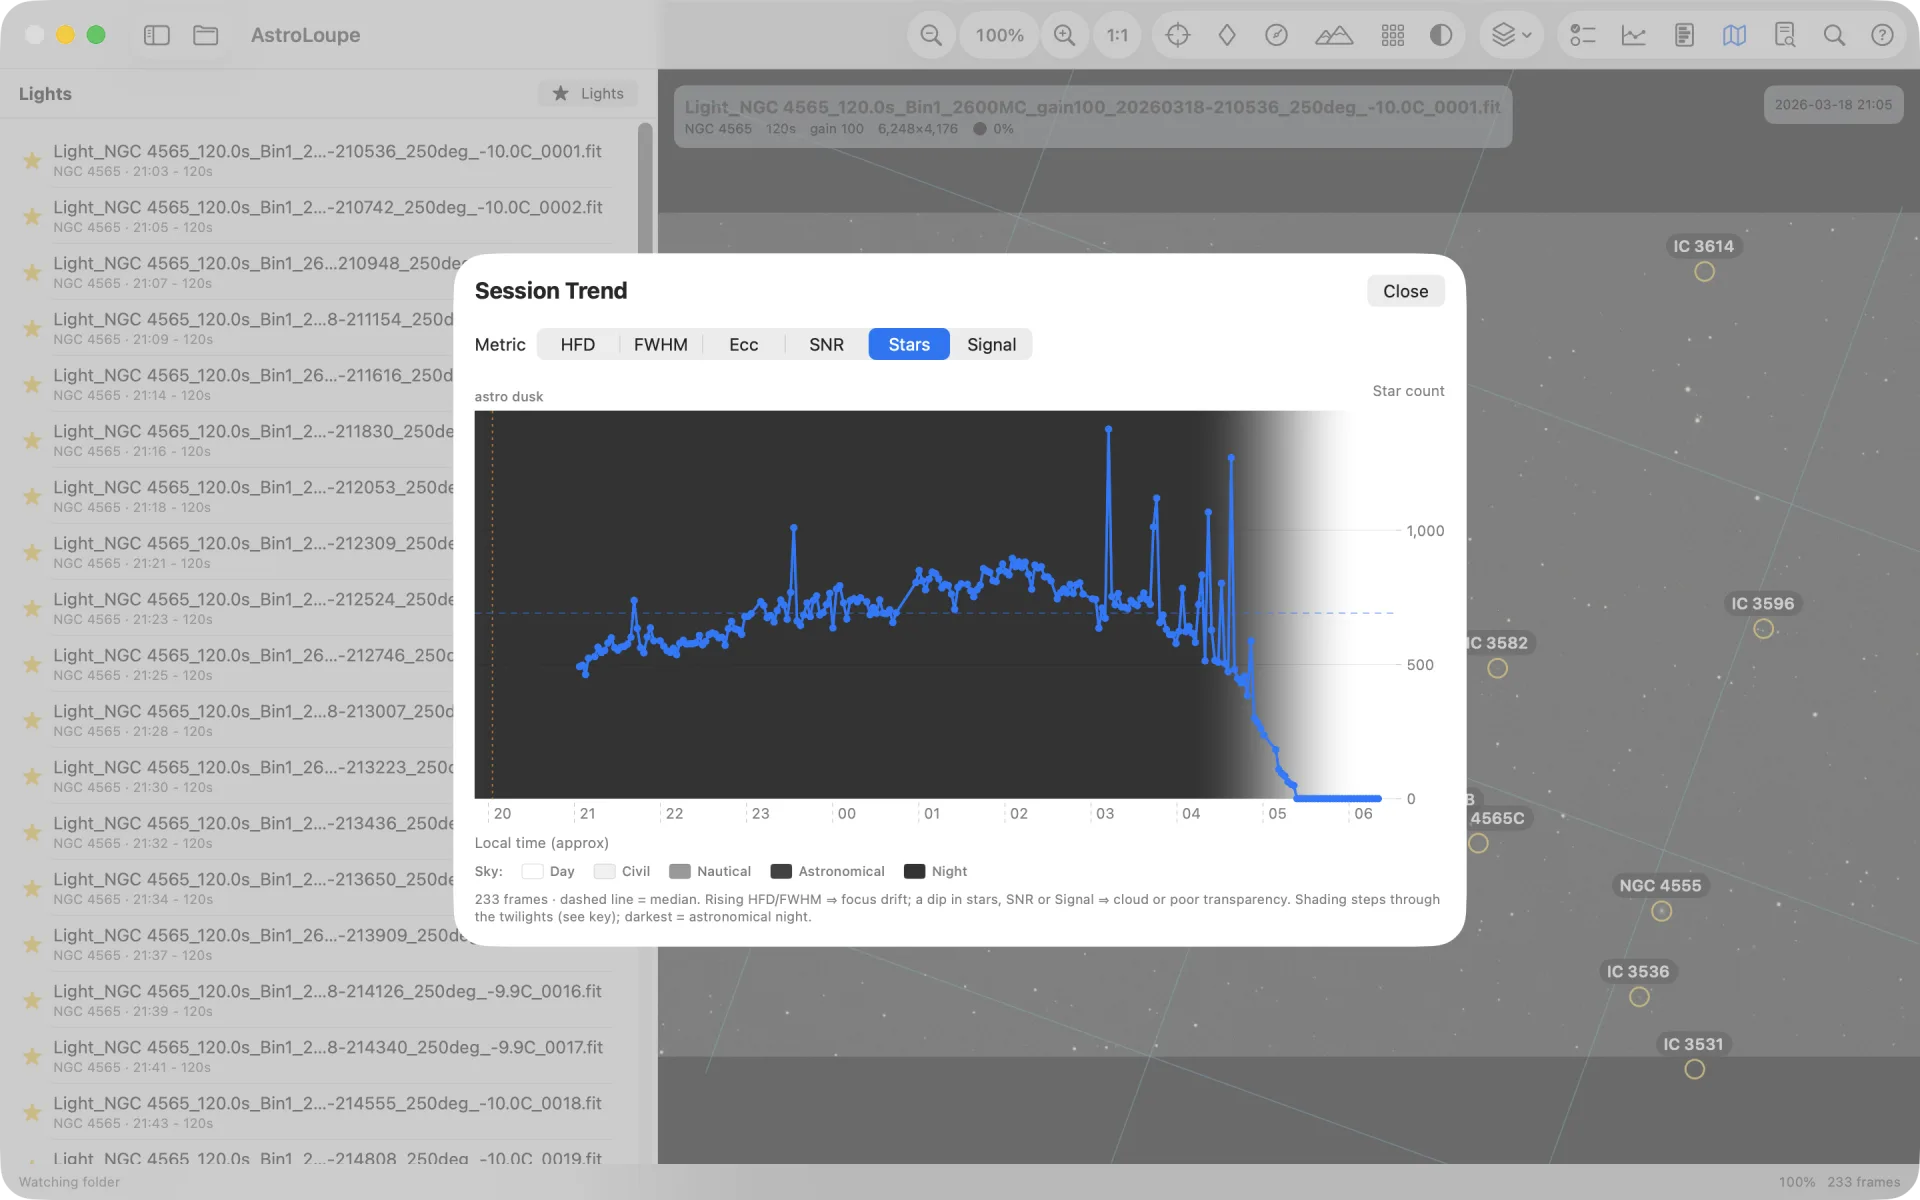Toggle star rating on frame 0002

click(32, 216)
